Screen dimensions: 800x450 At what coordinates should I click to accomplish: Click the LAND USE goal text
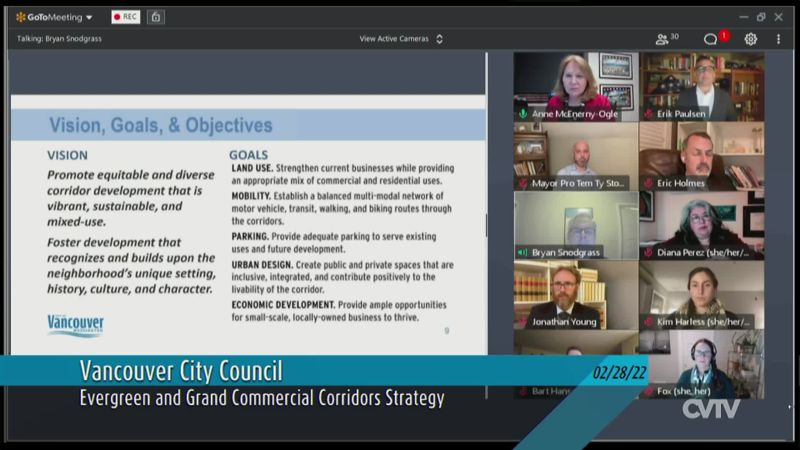pyautogui.click(x=342, y=174)
